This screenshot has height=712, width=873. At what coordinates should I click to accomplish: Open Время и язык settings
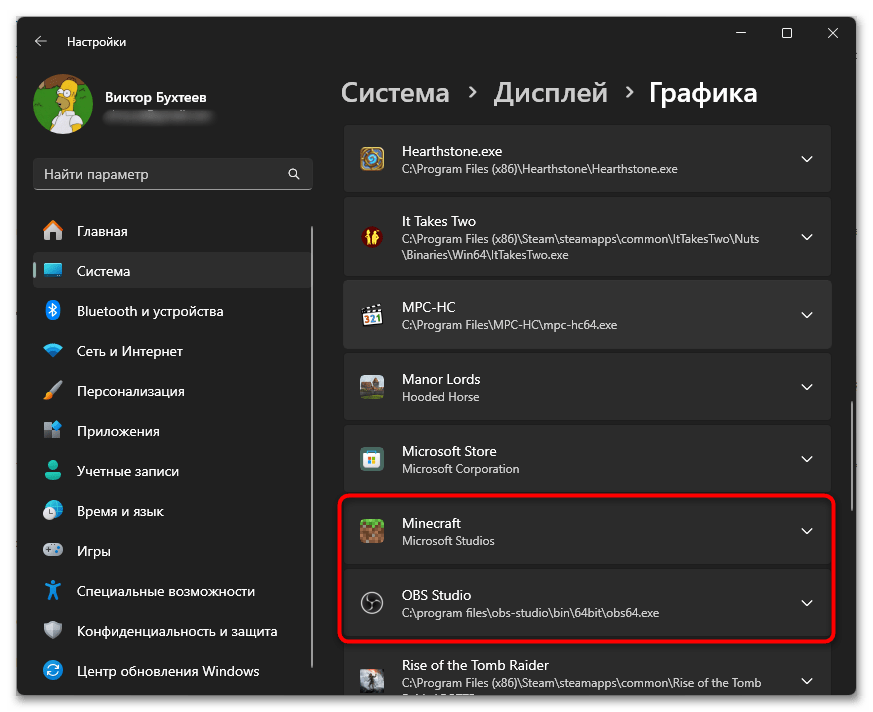(x=173, y=511)
